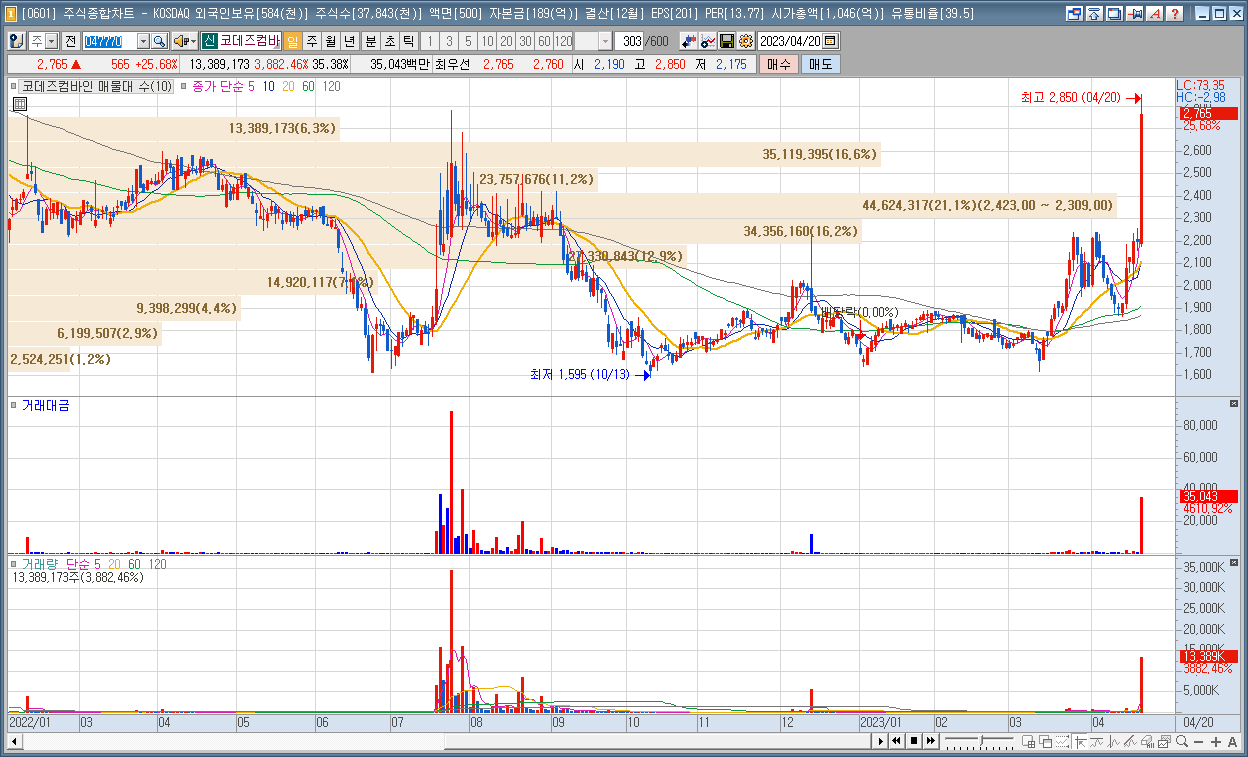Click the red-blue linked screen icon in title bar

[1075, 14]
